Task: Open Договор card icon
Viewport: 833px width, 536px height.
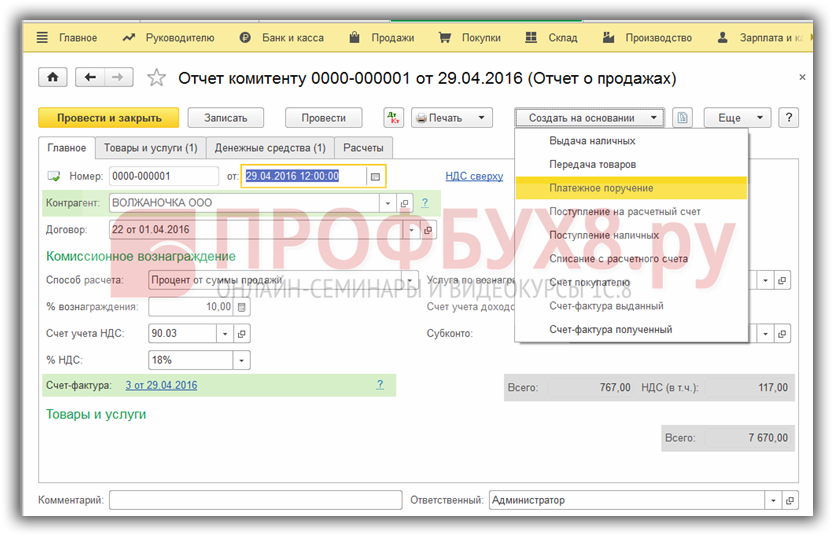Action: pos(428,230)
